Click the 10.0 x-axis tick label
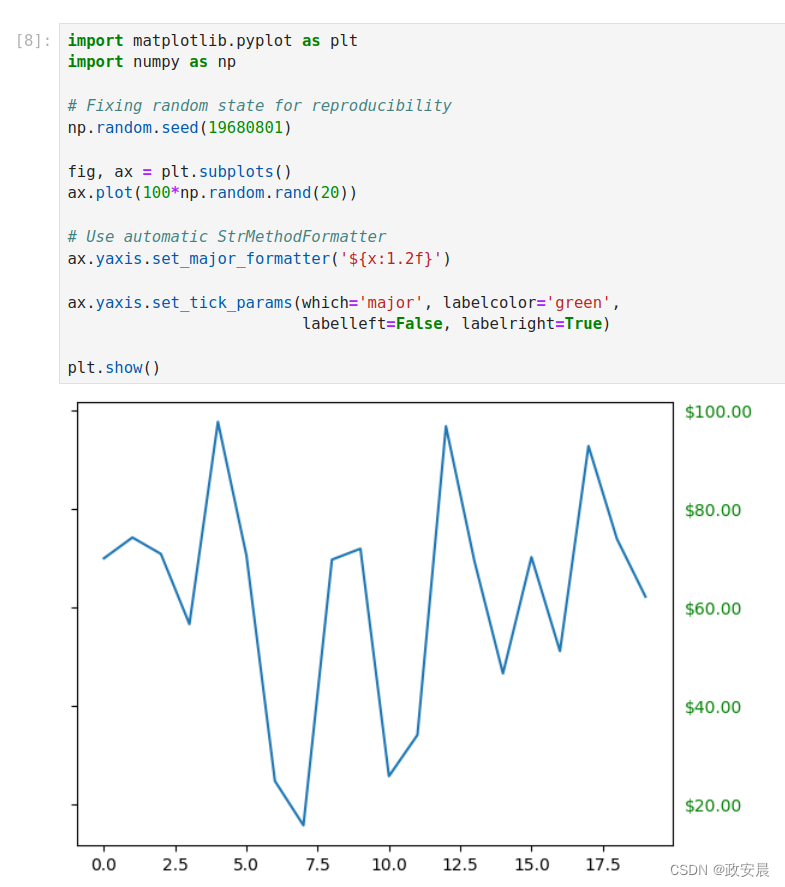 point(389,864)
